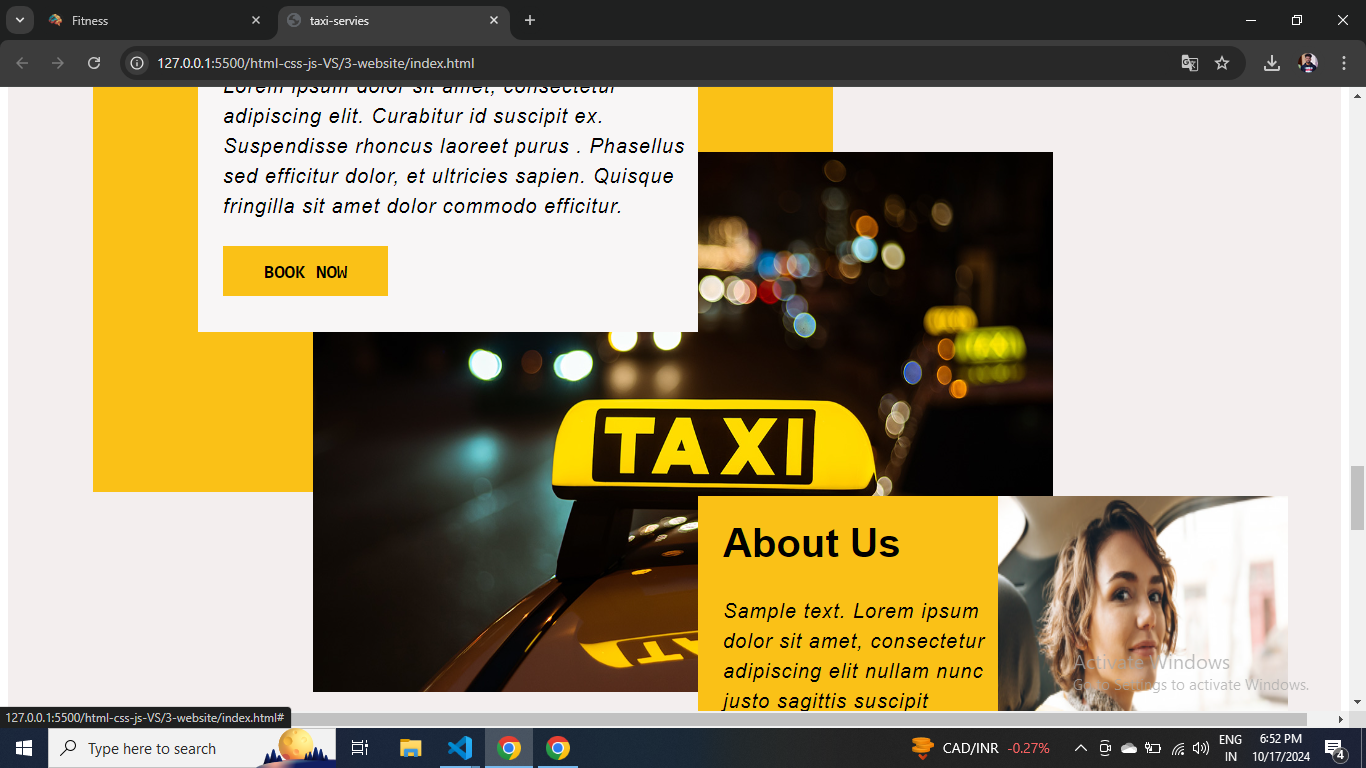Select the taxi-servies tab
Image resolution: width=1366 pixels, height=768 pixels.
[x=392, y=21]
